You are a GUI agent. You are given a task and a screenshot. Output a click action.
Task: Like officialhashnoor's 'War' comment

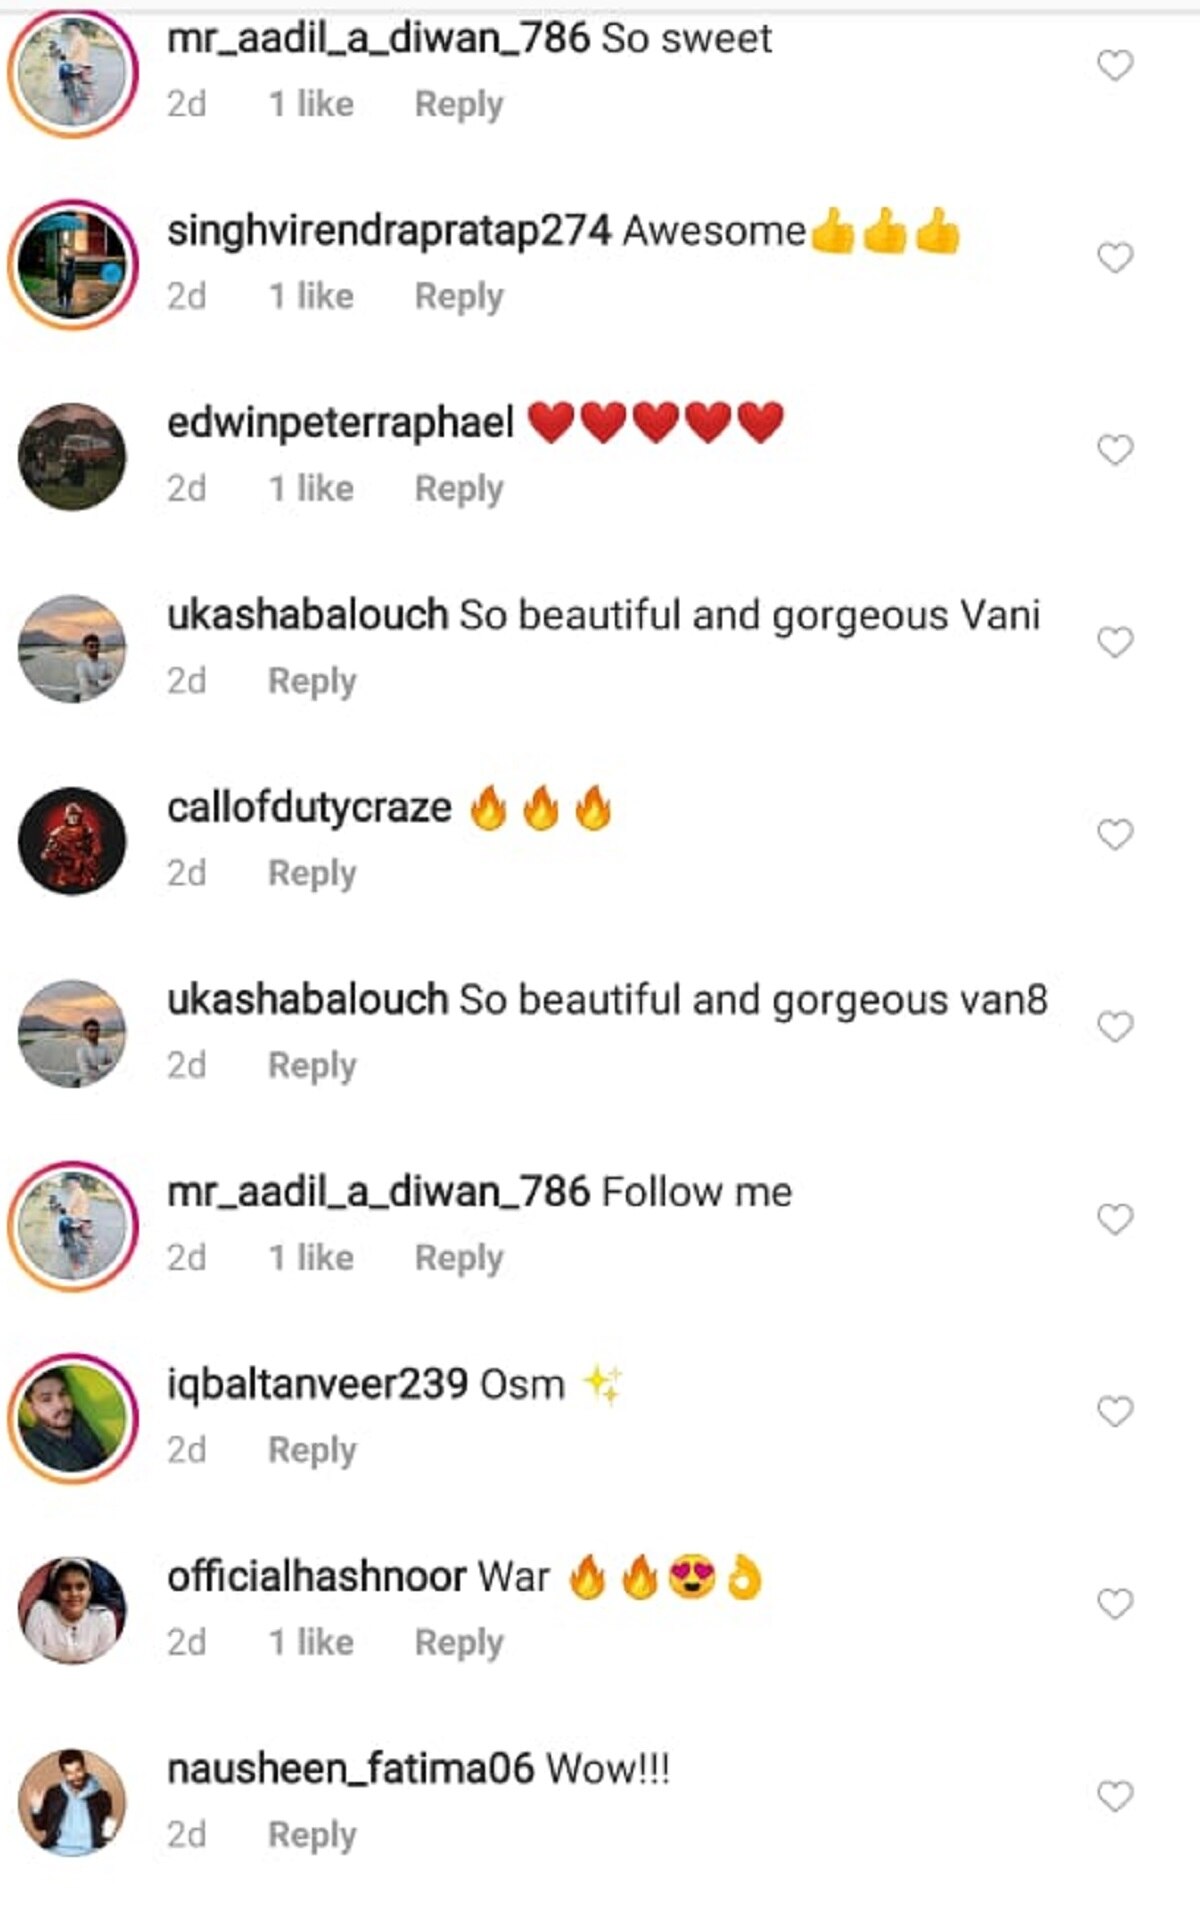pos(1115,1604)
